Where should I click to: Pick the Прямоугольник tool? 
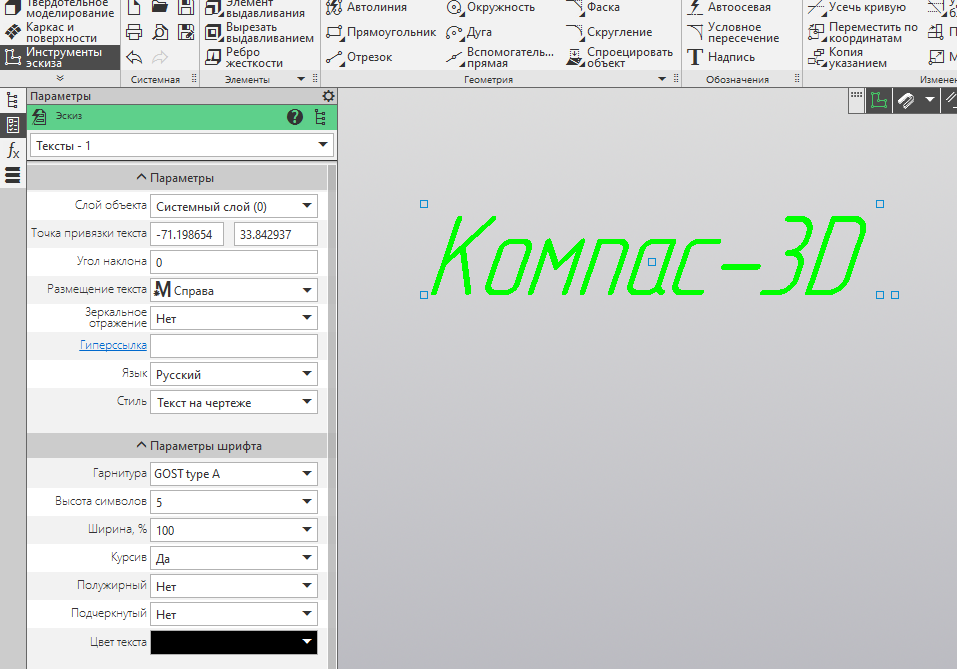[381, 32]
